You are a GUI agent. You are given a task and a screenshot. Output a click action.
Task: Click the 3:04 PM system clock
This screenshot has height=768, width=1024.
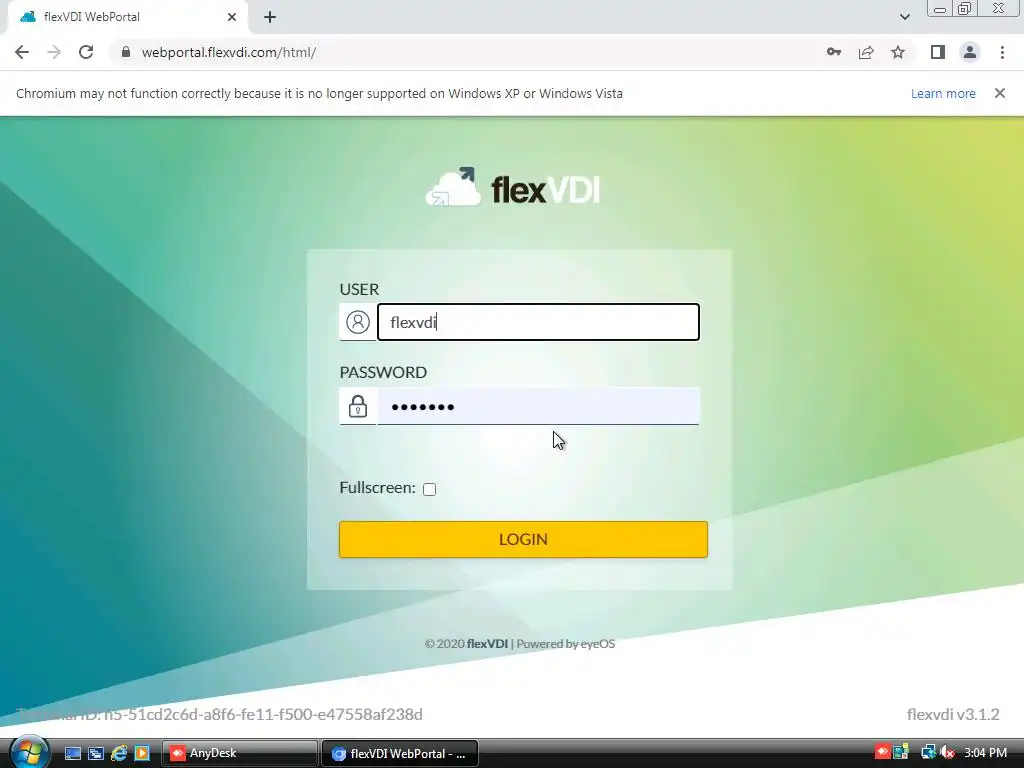(x=985, y=753)
